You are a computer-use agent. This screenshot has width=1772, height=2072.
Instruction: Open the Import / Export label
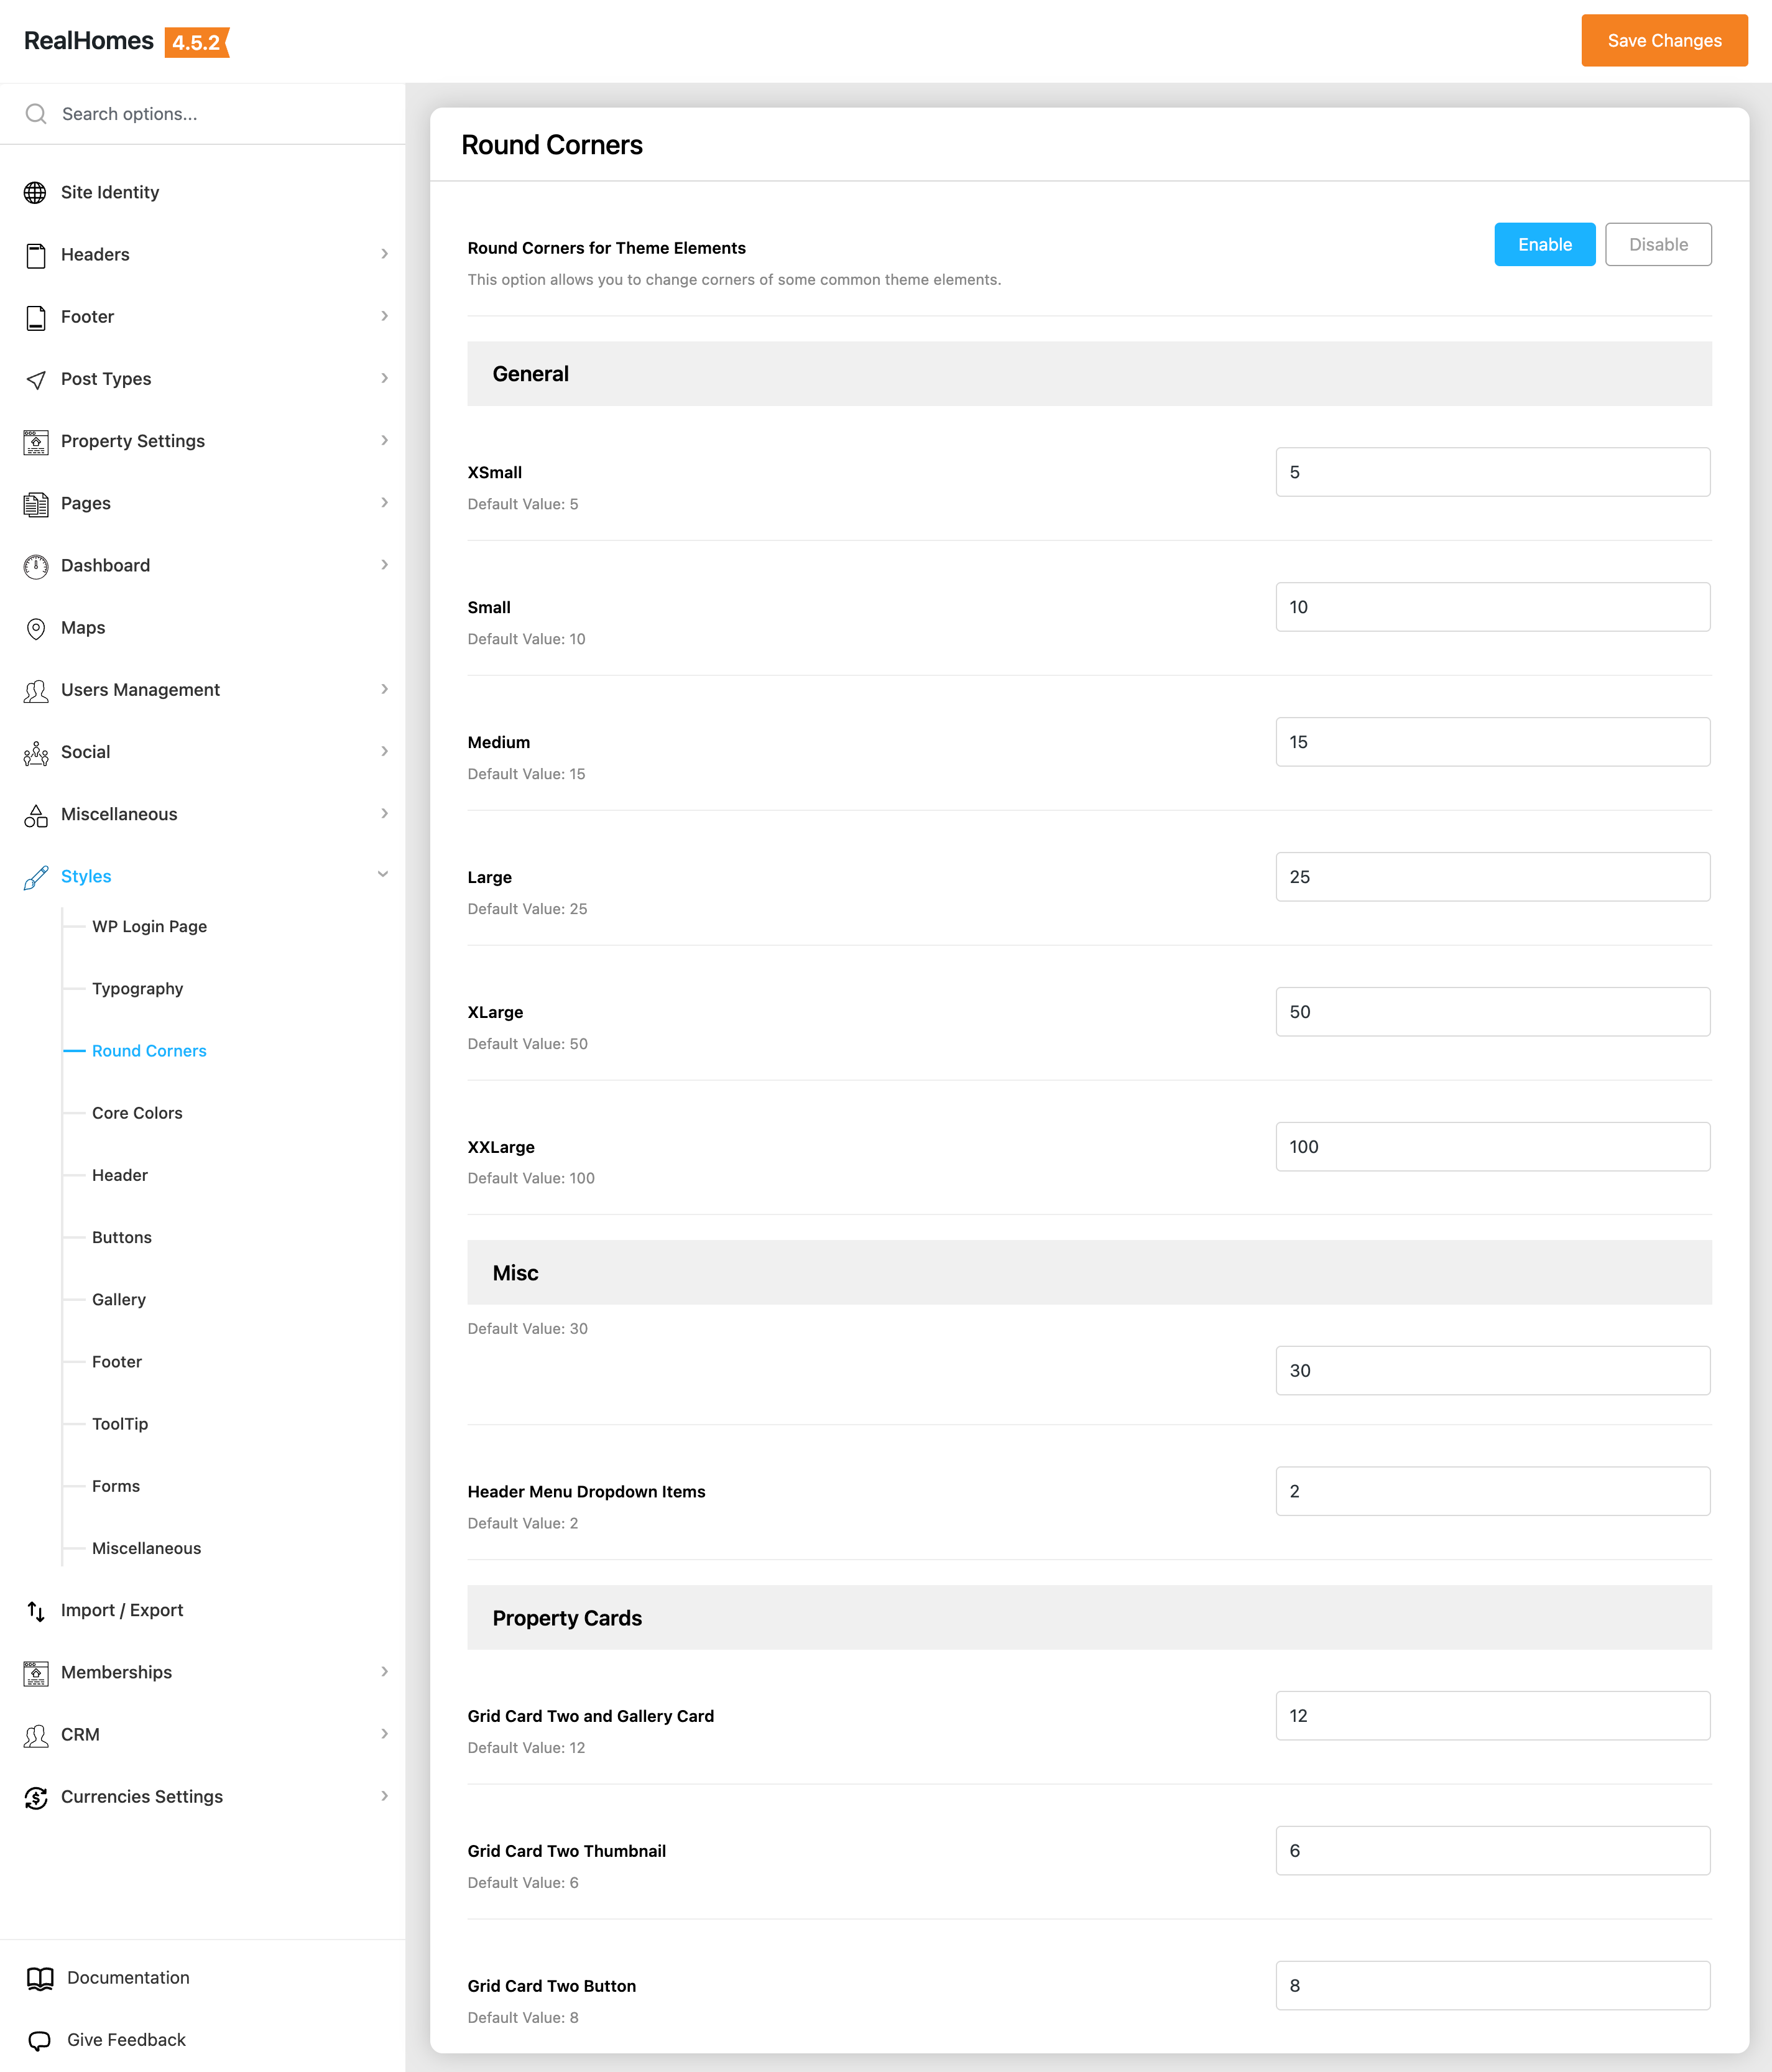122,1610
